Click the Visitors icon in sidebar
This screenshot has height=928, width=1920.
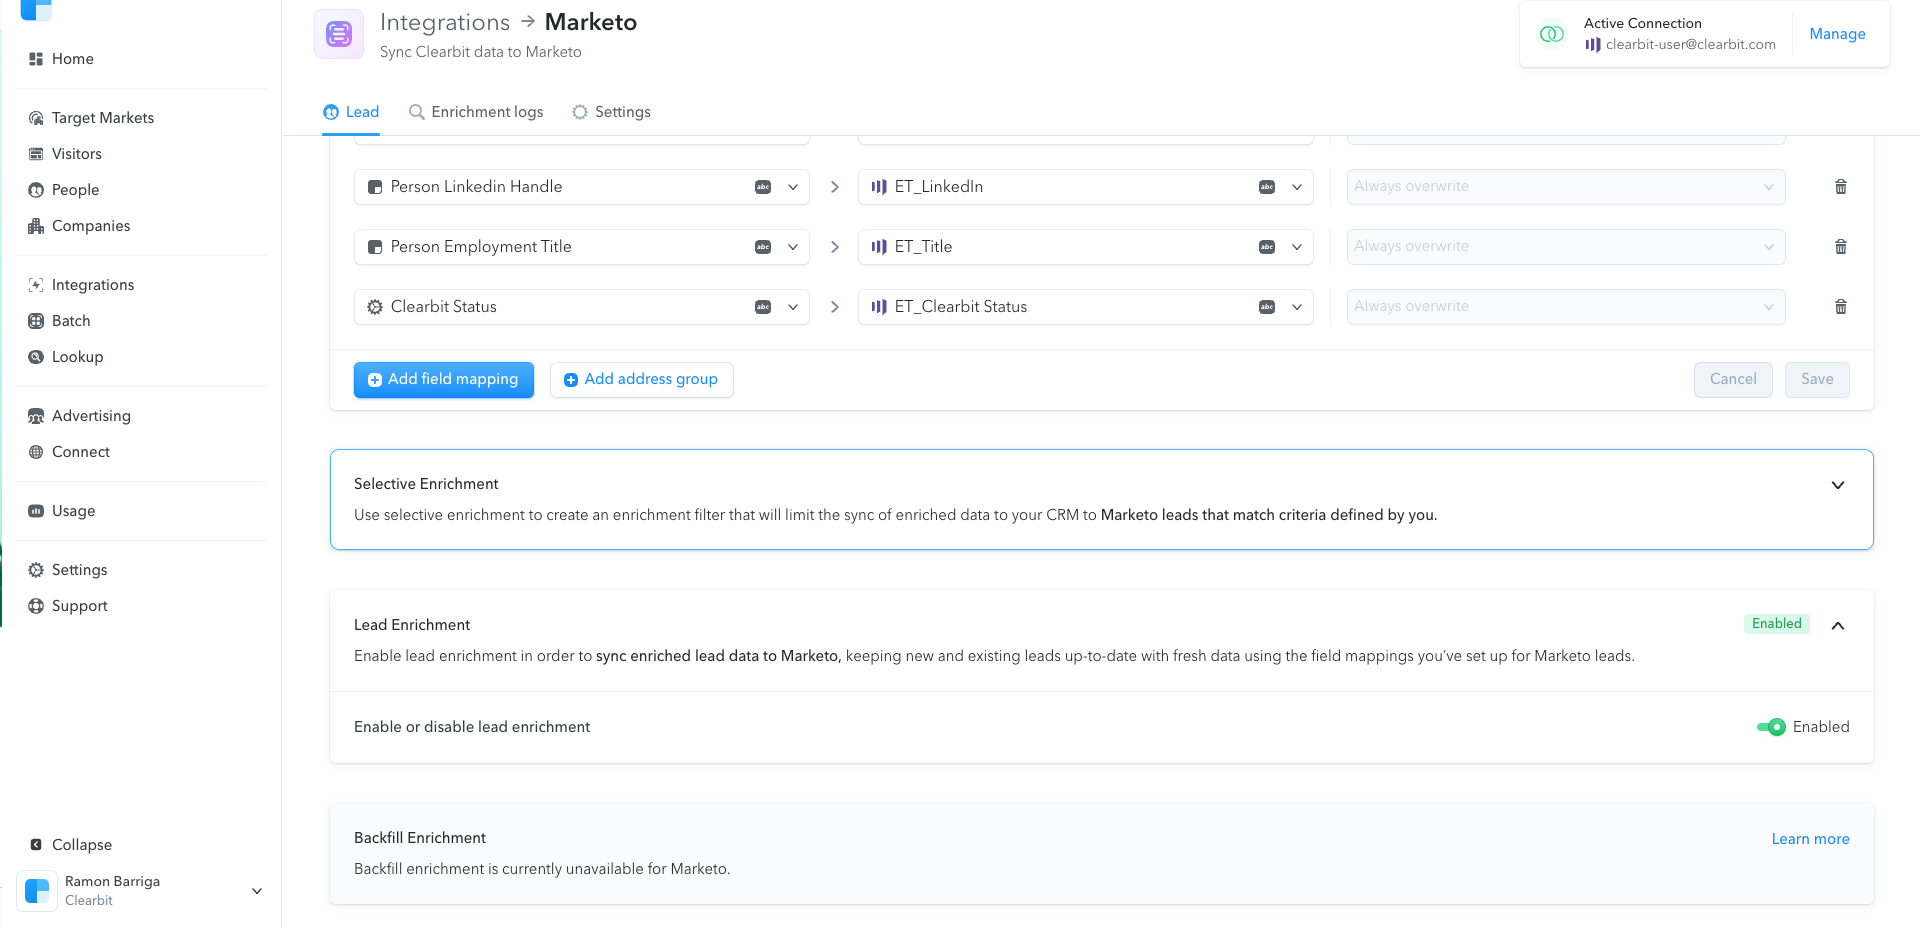coord(36,154)
